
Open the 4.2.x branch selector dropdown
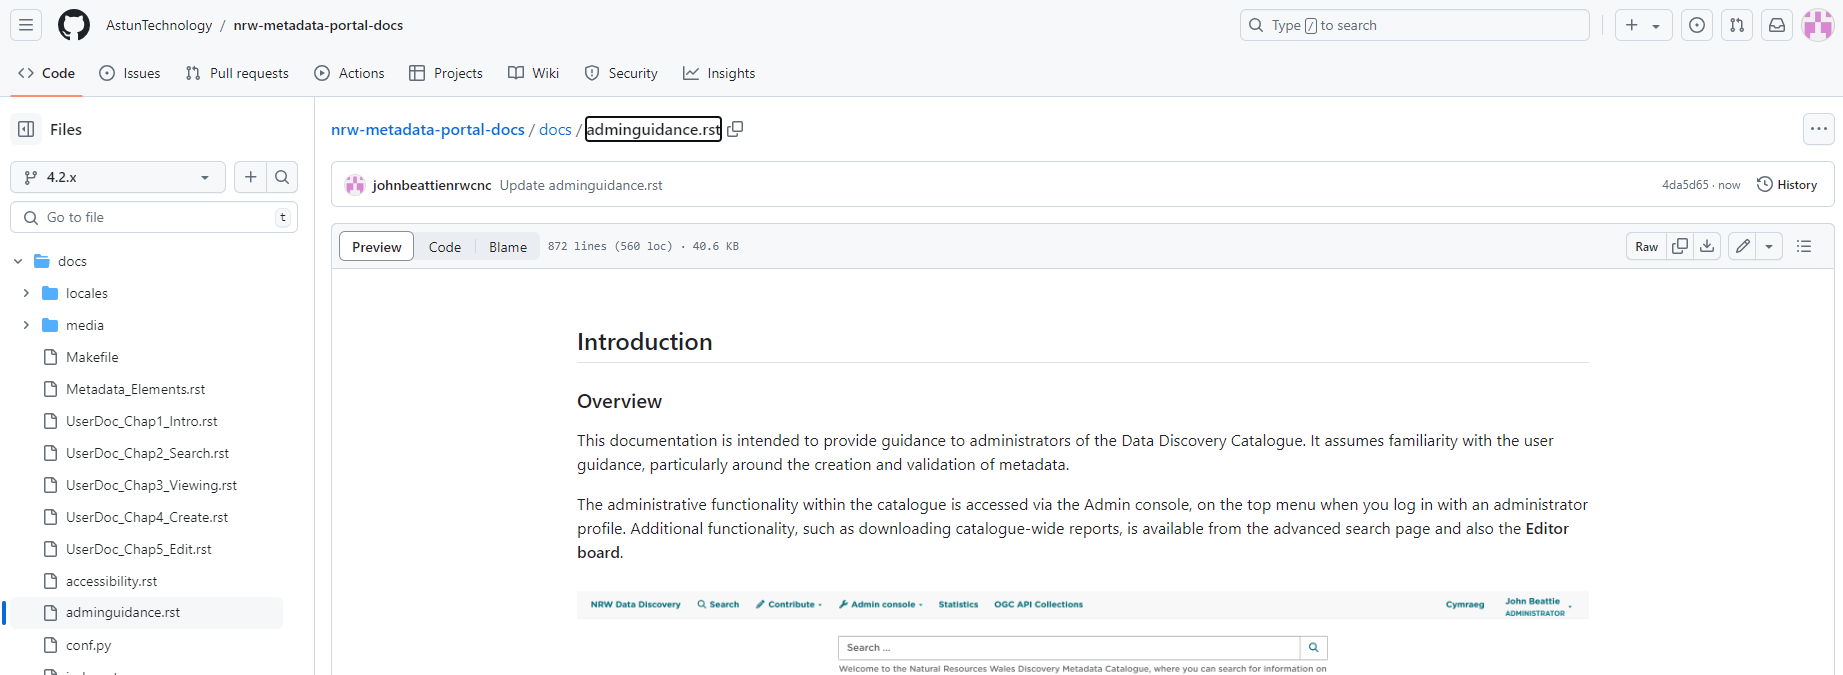(x=118, y=177)
